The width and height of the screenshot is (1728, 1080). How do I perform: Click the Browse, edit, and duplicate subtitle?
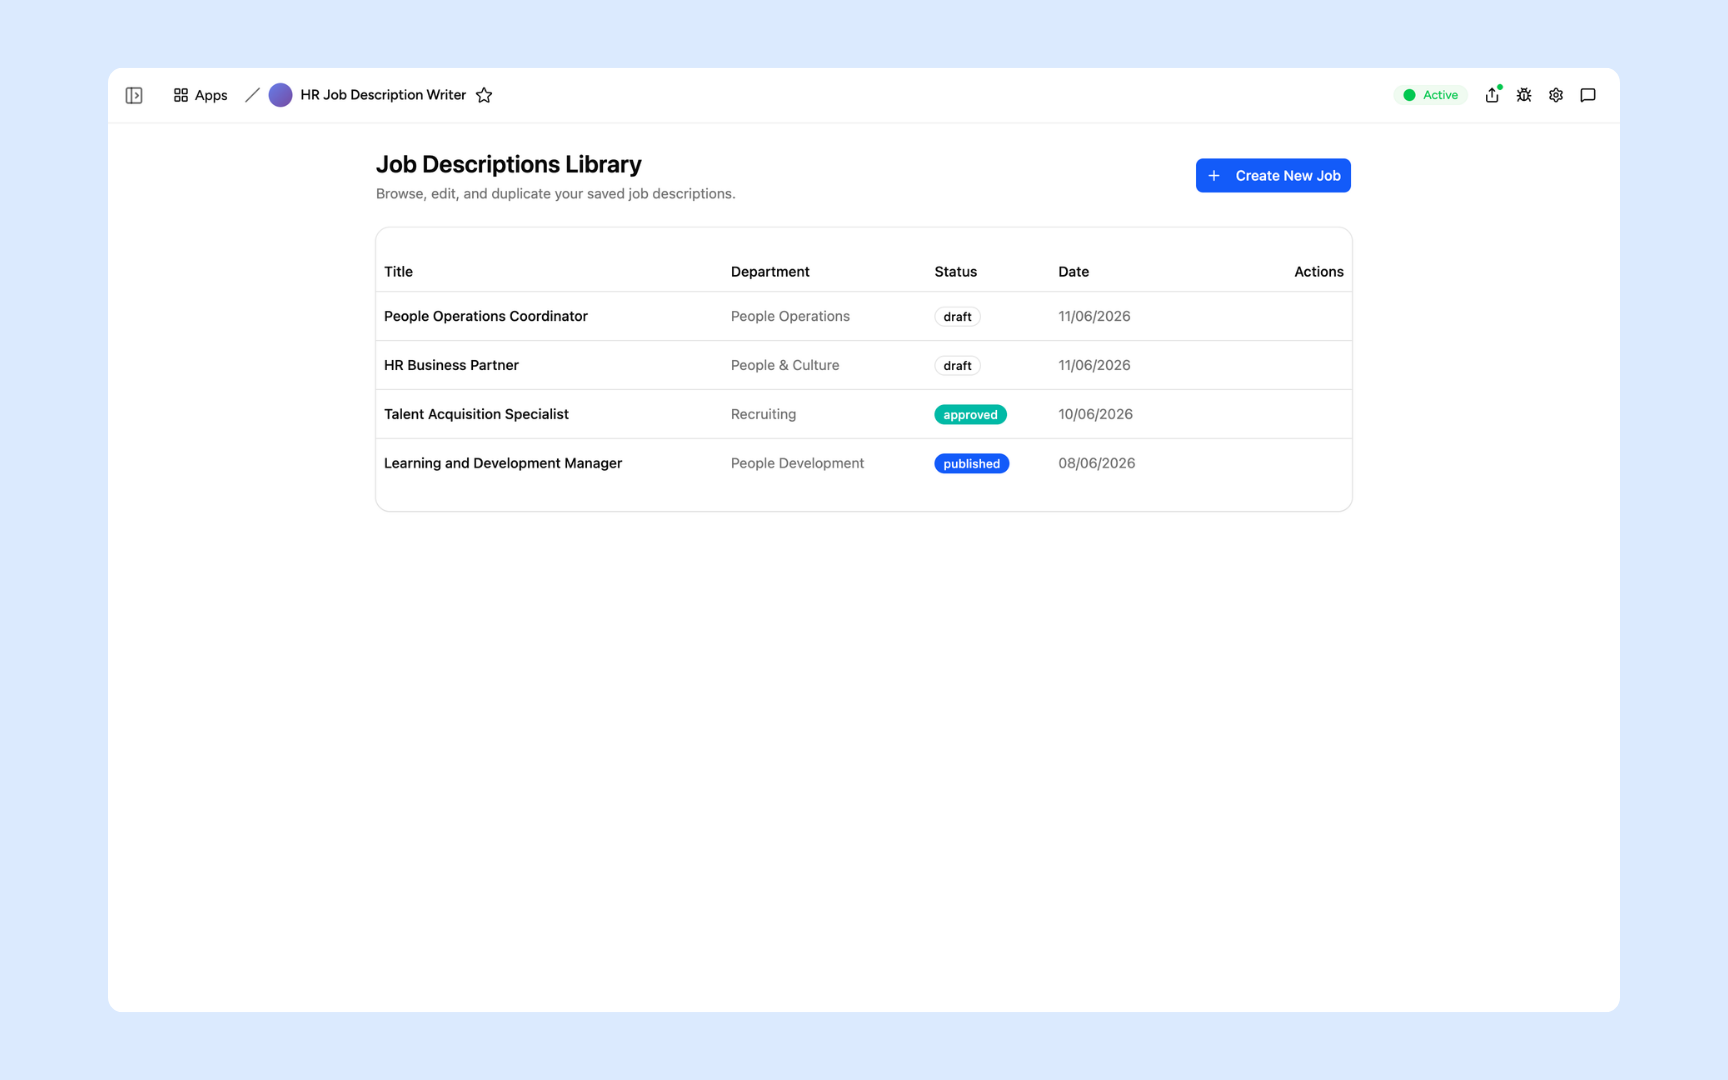555,194
